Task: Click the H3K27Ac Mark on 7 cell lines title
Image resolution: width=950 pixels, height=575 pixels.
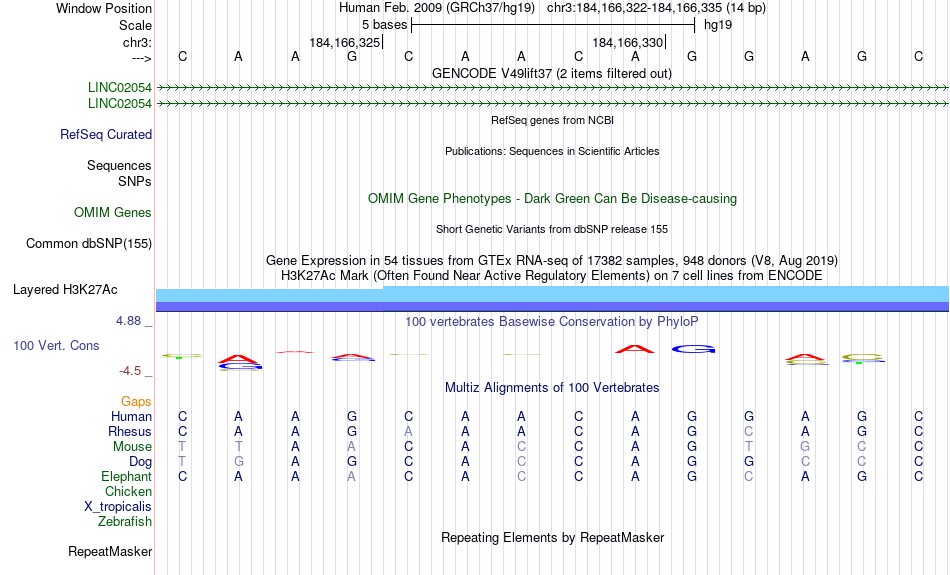Action: click(x=552, y=276)
